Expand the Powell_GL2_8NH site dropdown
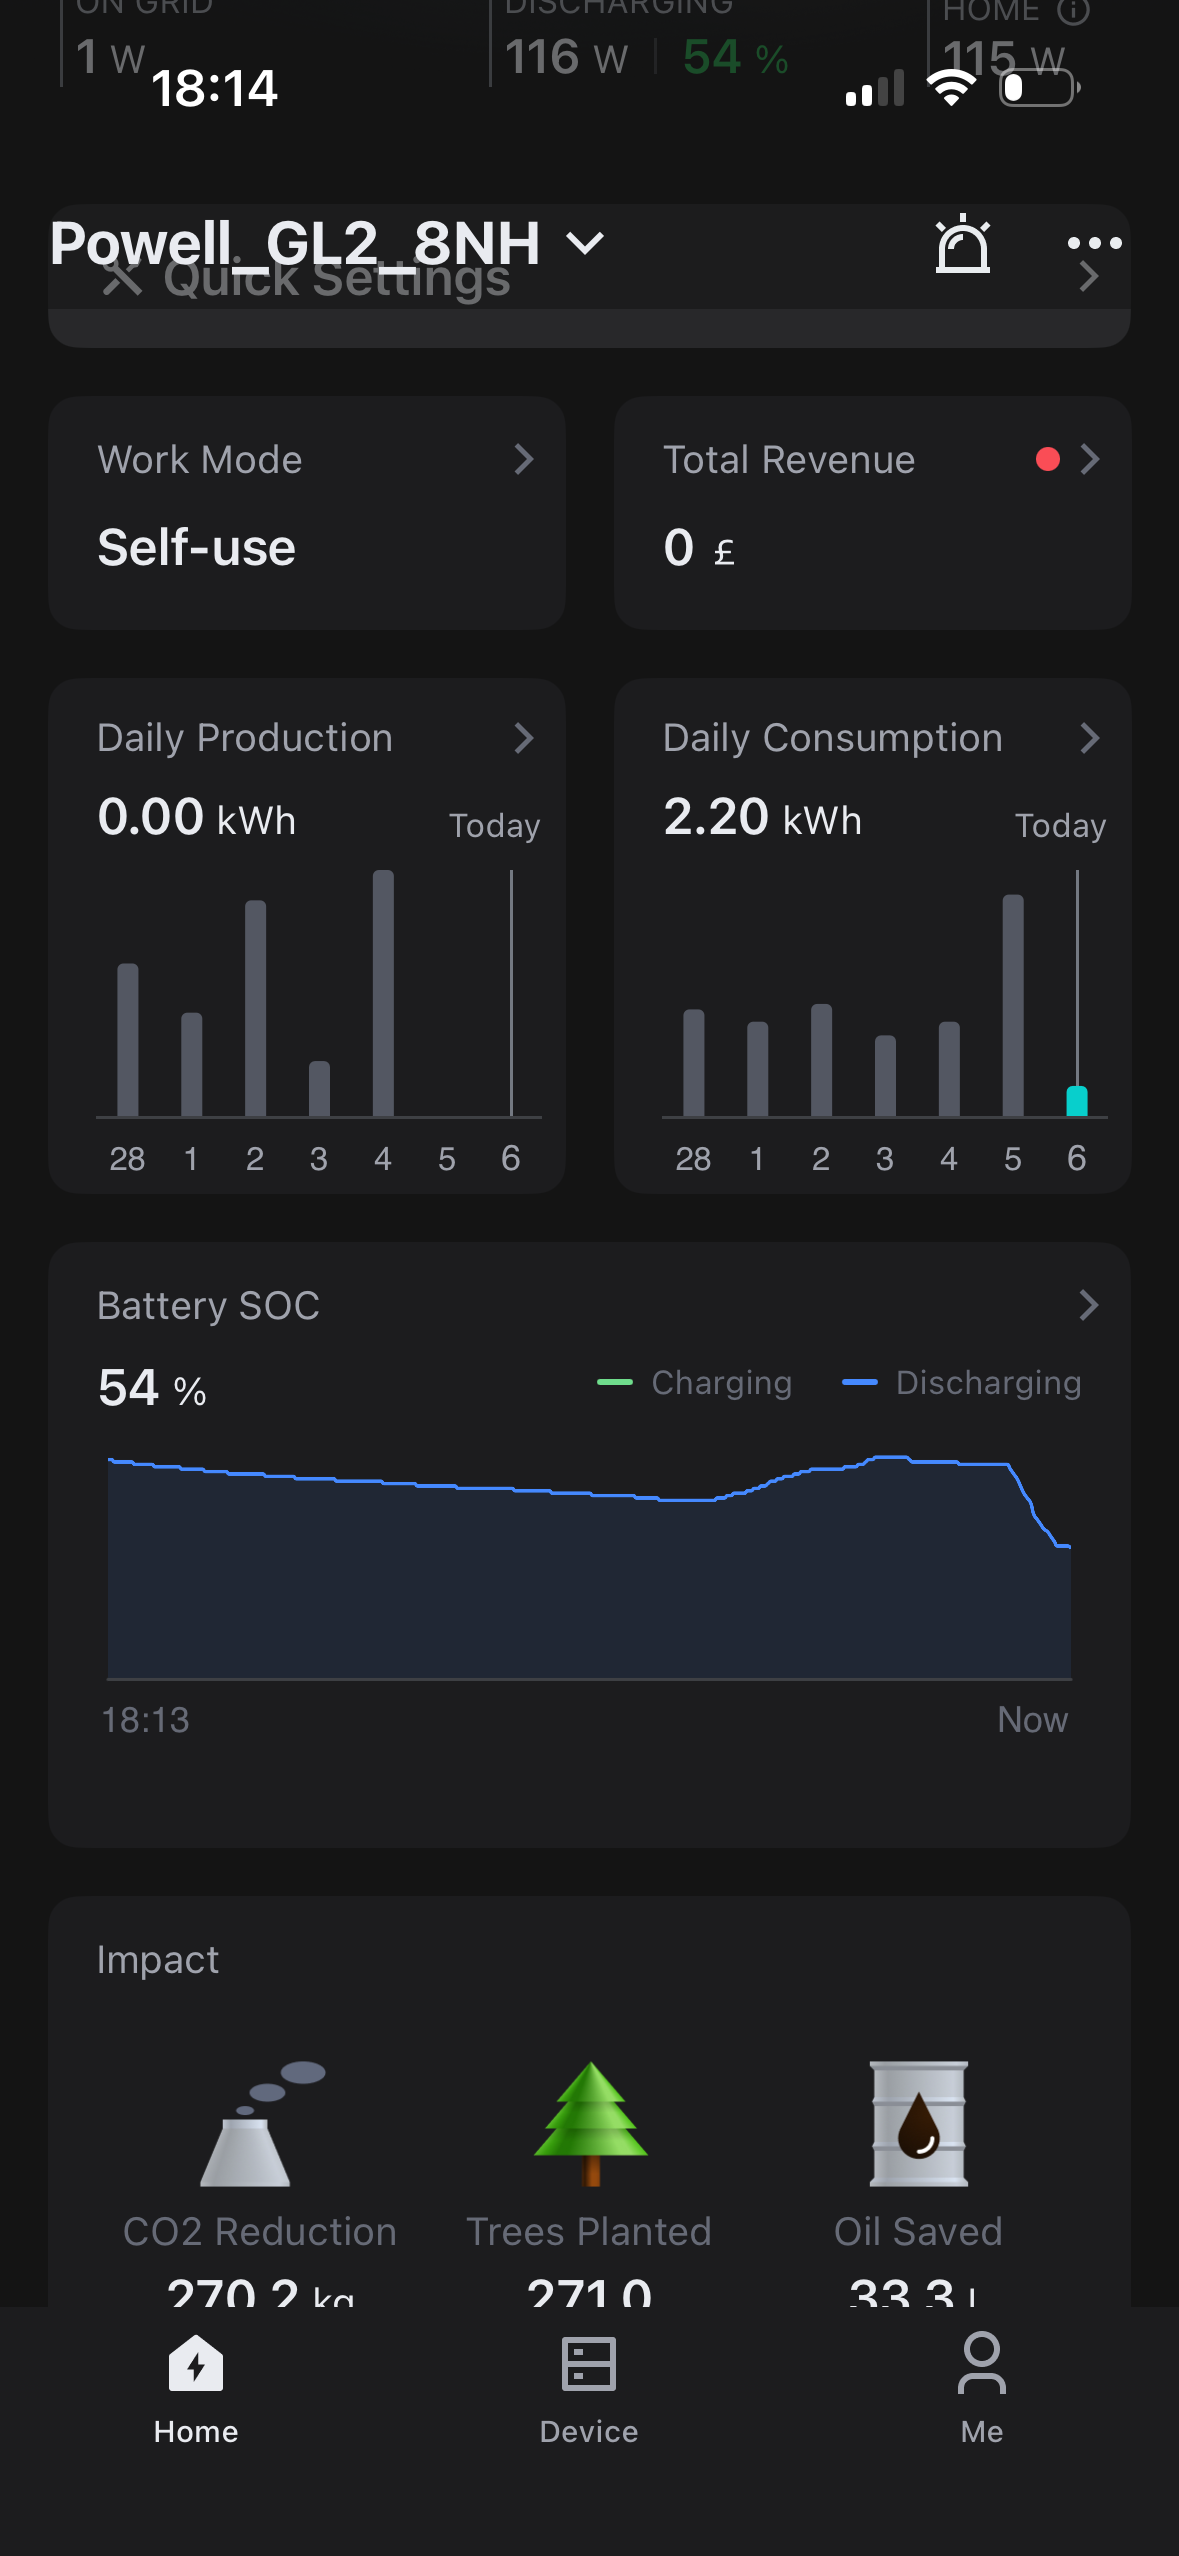This screenshot has height=2556, width=1179. pyautogui.click(x=585, y=243)
